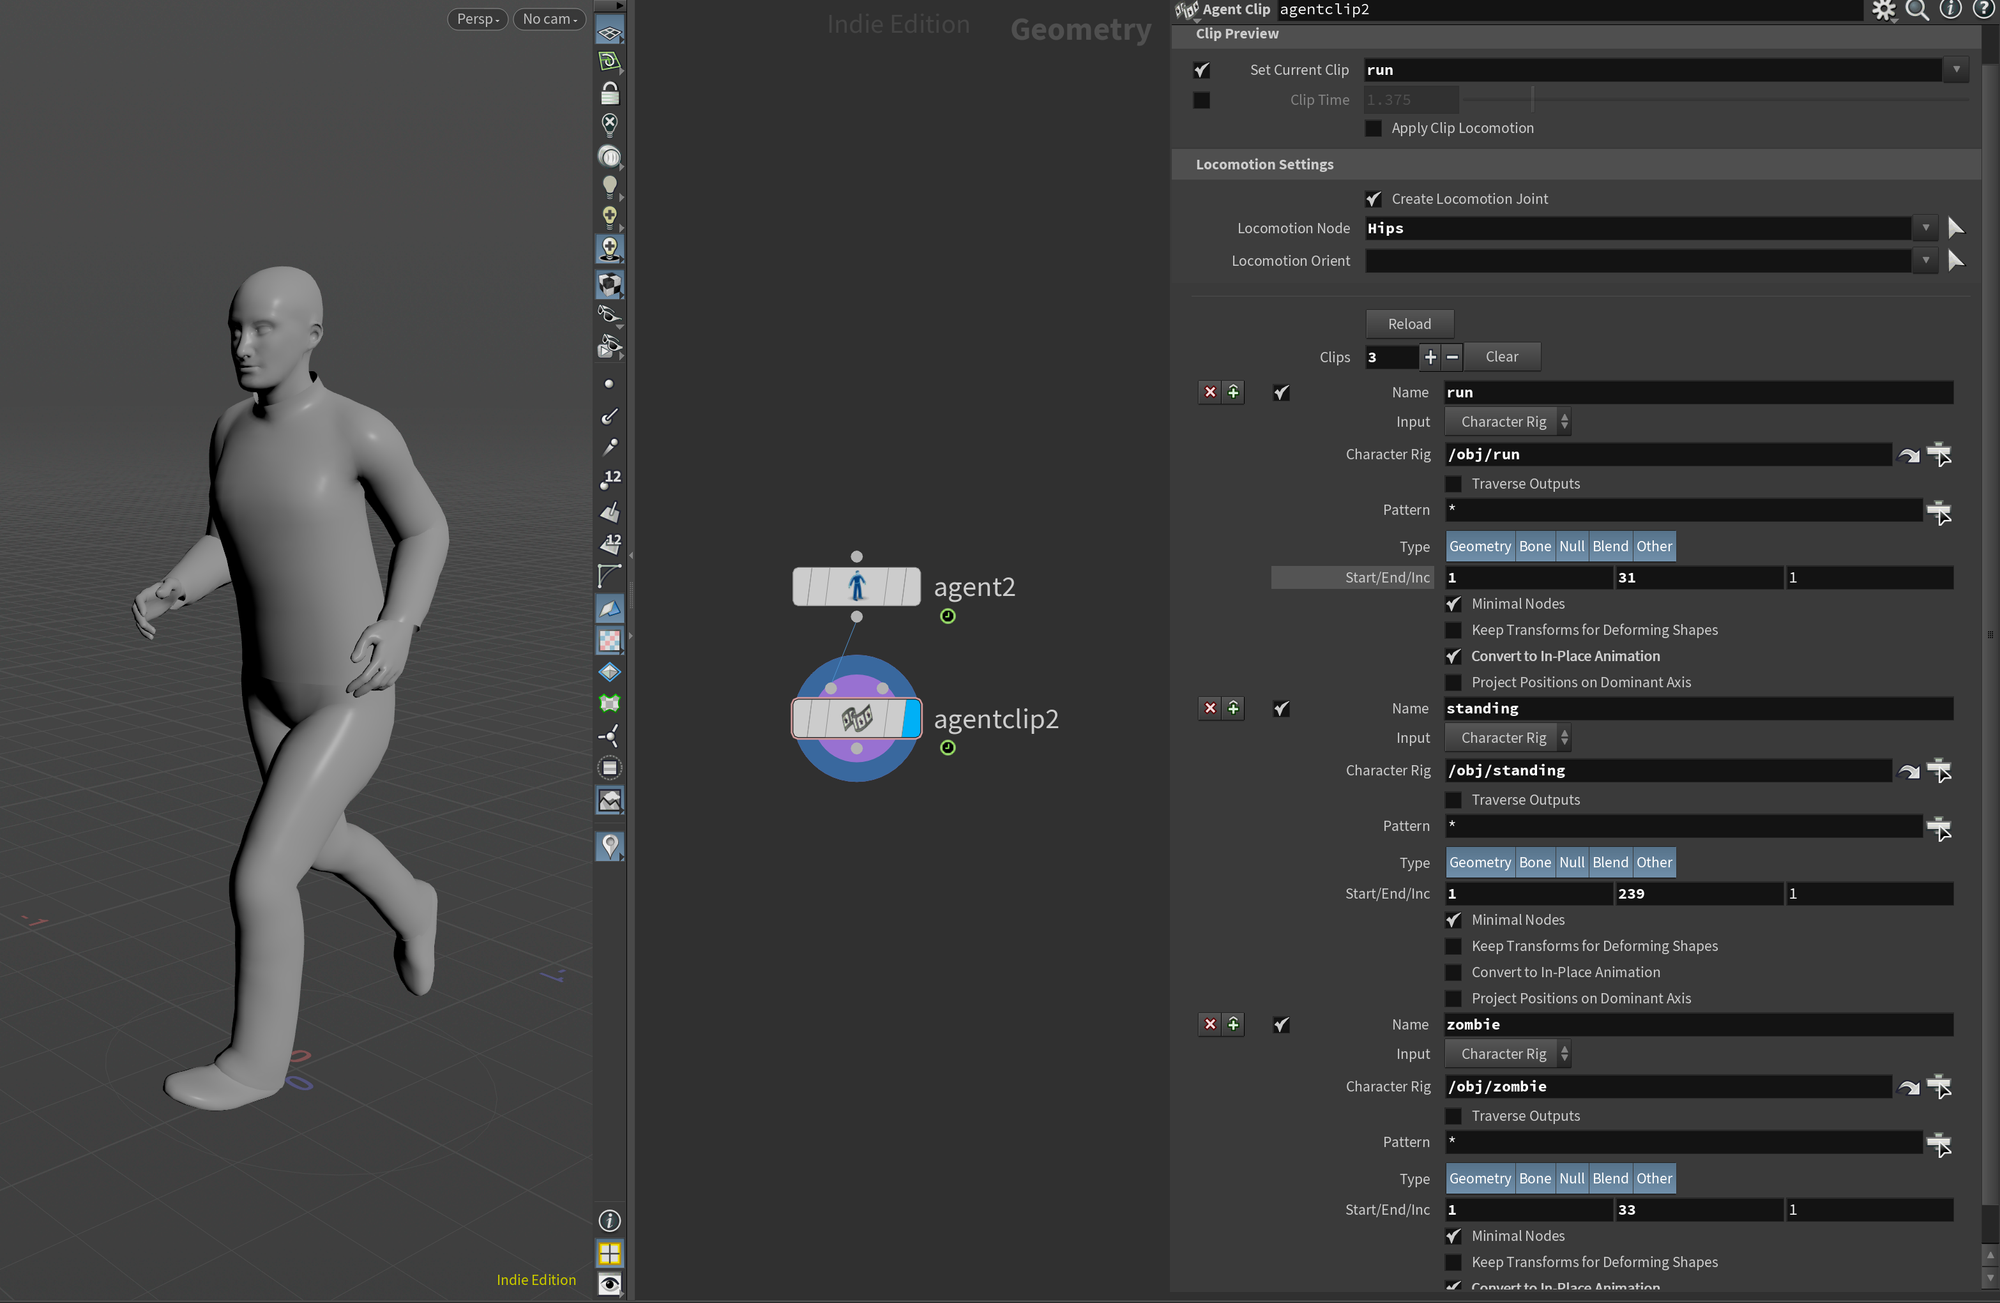The width and height of the screenshot is (2000, 1303).
Task: Toggle the Geometry type for run clip
Action: [1480, 546]
